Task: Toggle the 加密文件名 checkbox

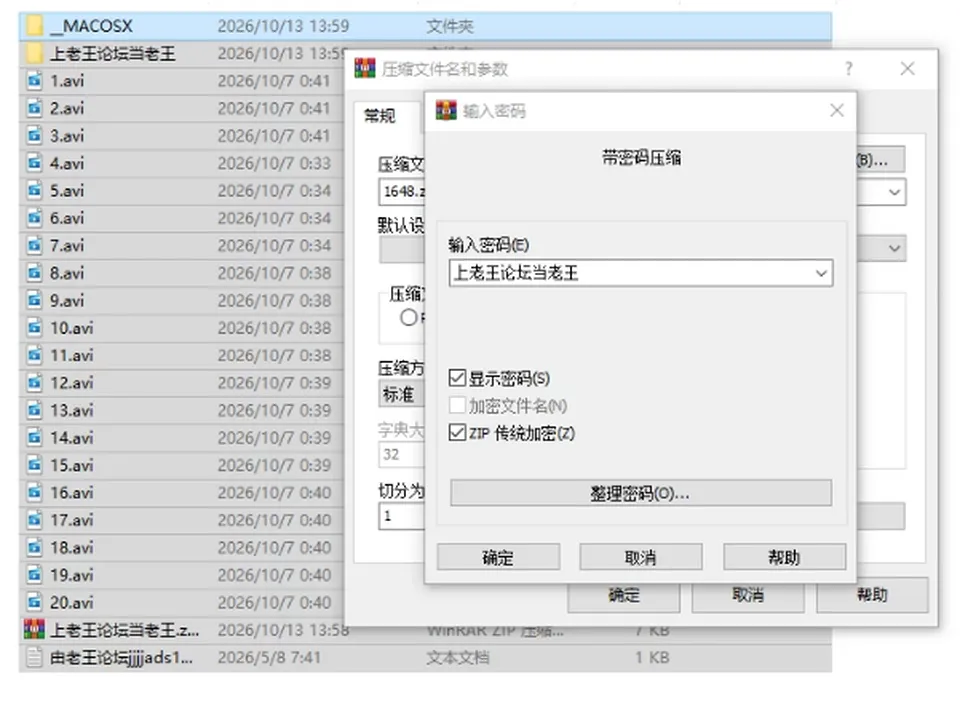Action: tap(457, 405)
